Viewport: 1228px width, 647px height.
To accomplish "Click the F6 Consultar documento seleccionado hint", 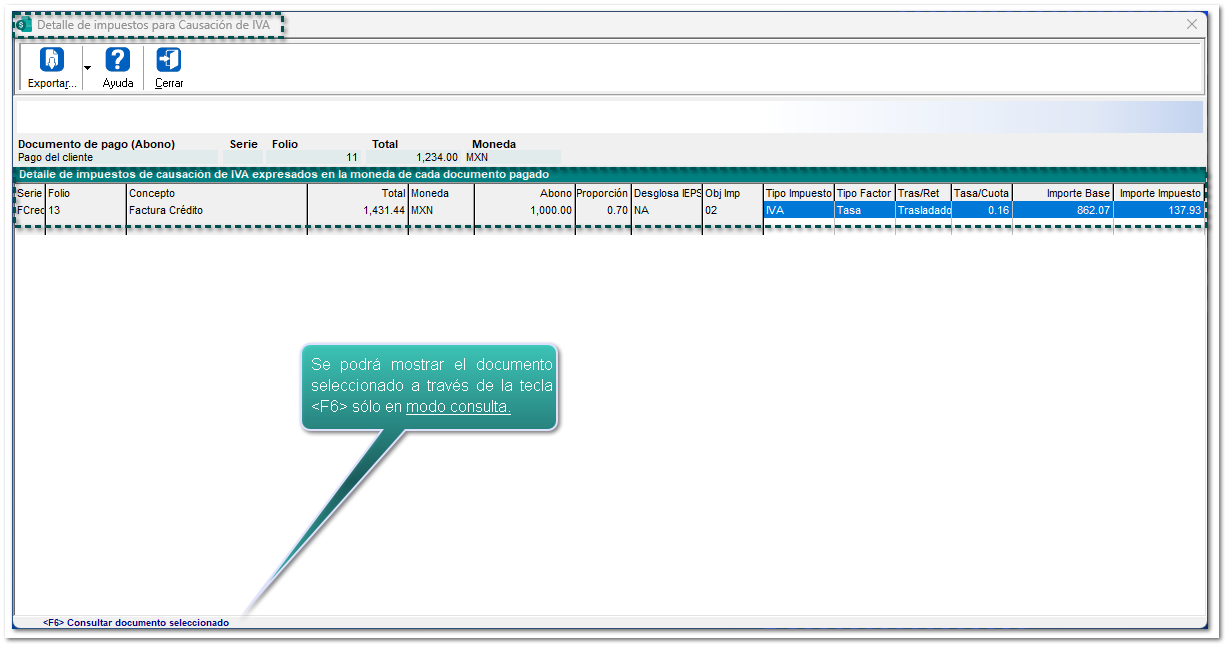I will [x=136, y=622].
